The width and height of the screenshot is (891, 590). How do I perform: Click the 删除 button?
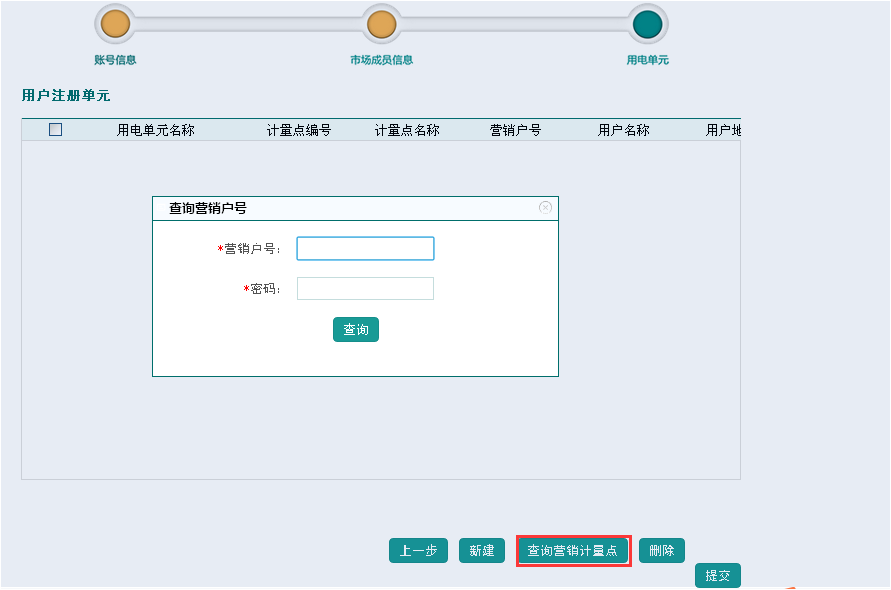[x=661, y=551]
